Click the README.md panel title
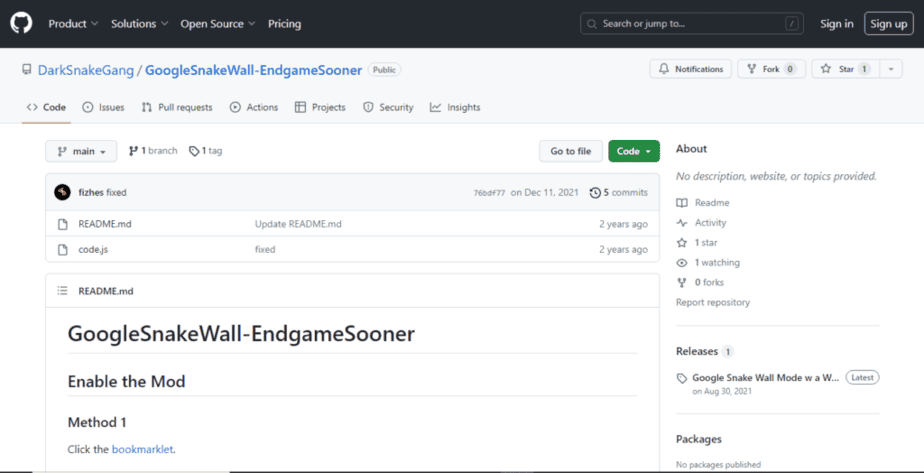The height and width of the screenshot is (473, 924). pos(106,291)
